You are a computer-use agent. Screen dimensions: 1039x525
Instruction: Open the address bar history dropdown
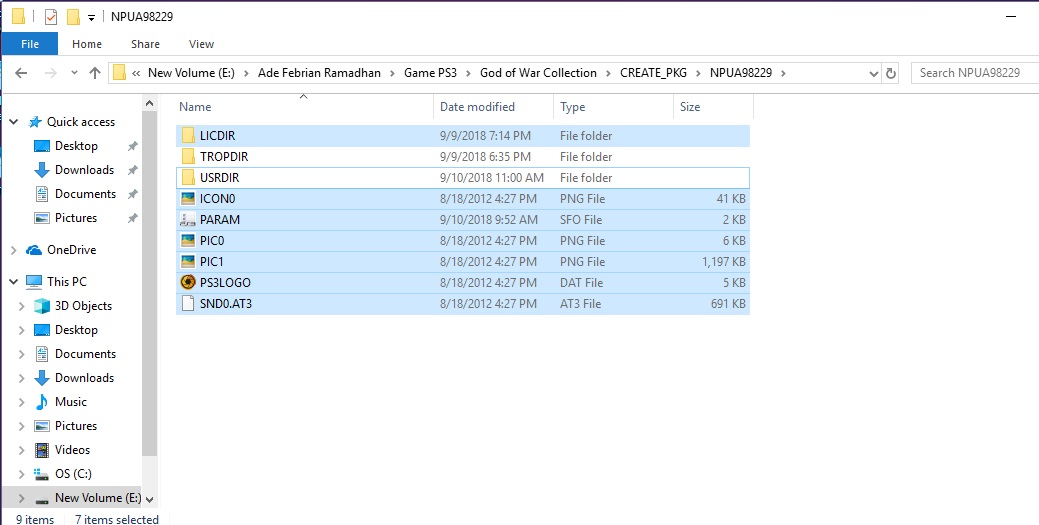(873, 74)
